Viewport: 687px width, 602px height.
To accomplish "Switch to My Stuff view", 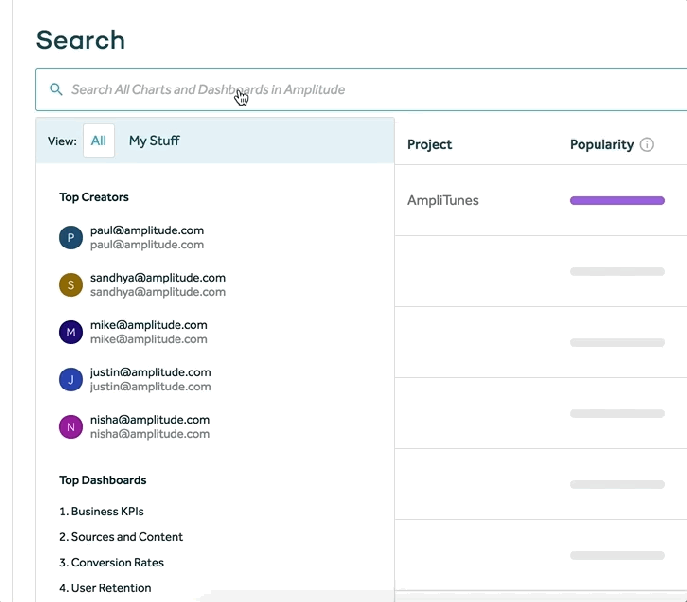I will [154, 141].
